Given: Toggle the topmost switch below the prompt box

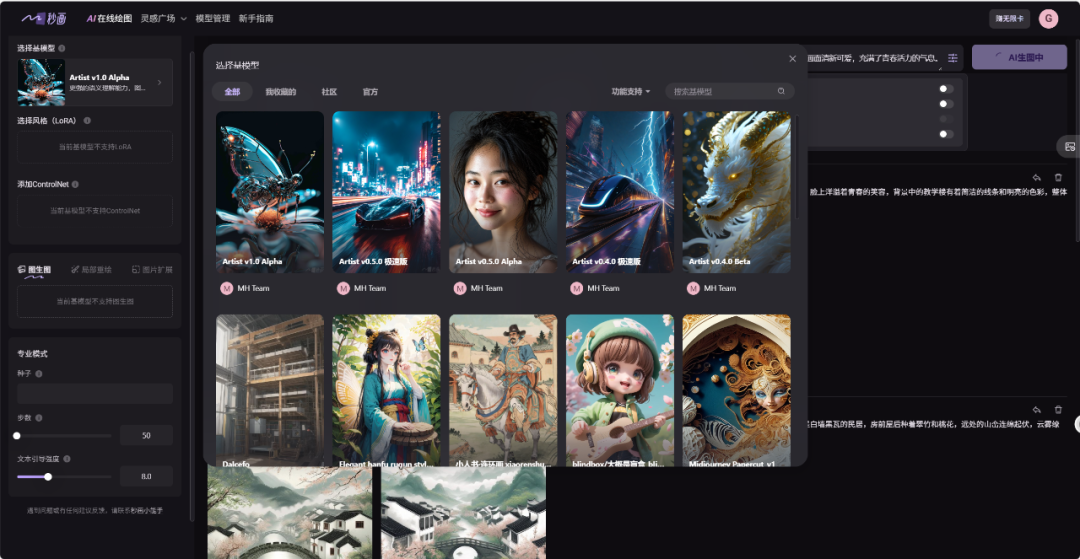Looking at the screenshot, I should coord(946,89).
